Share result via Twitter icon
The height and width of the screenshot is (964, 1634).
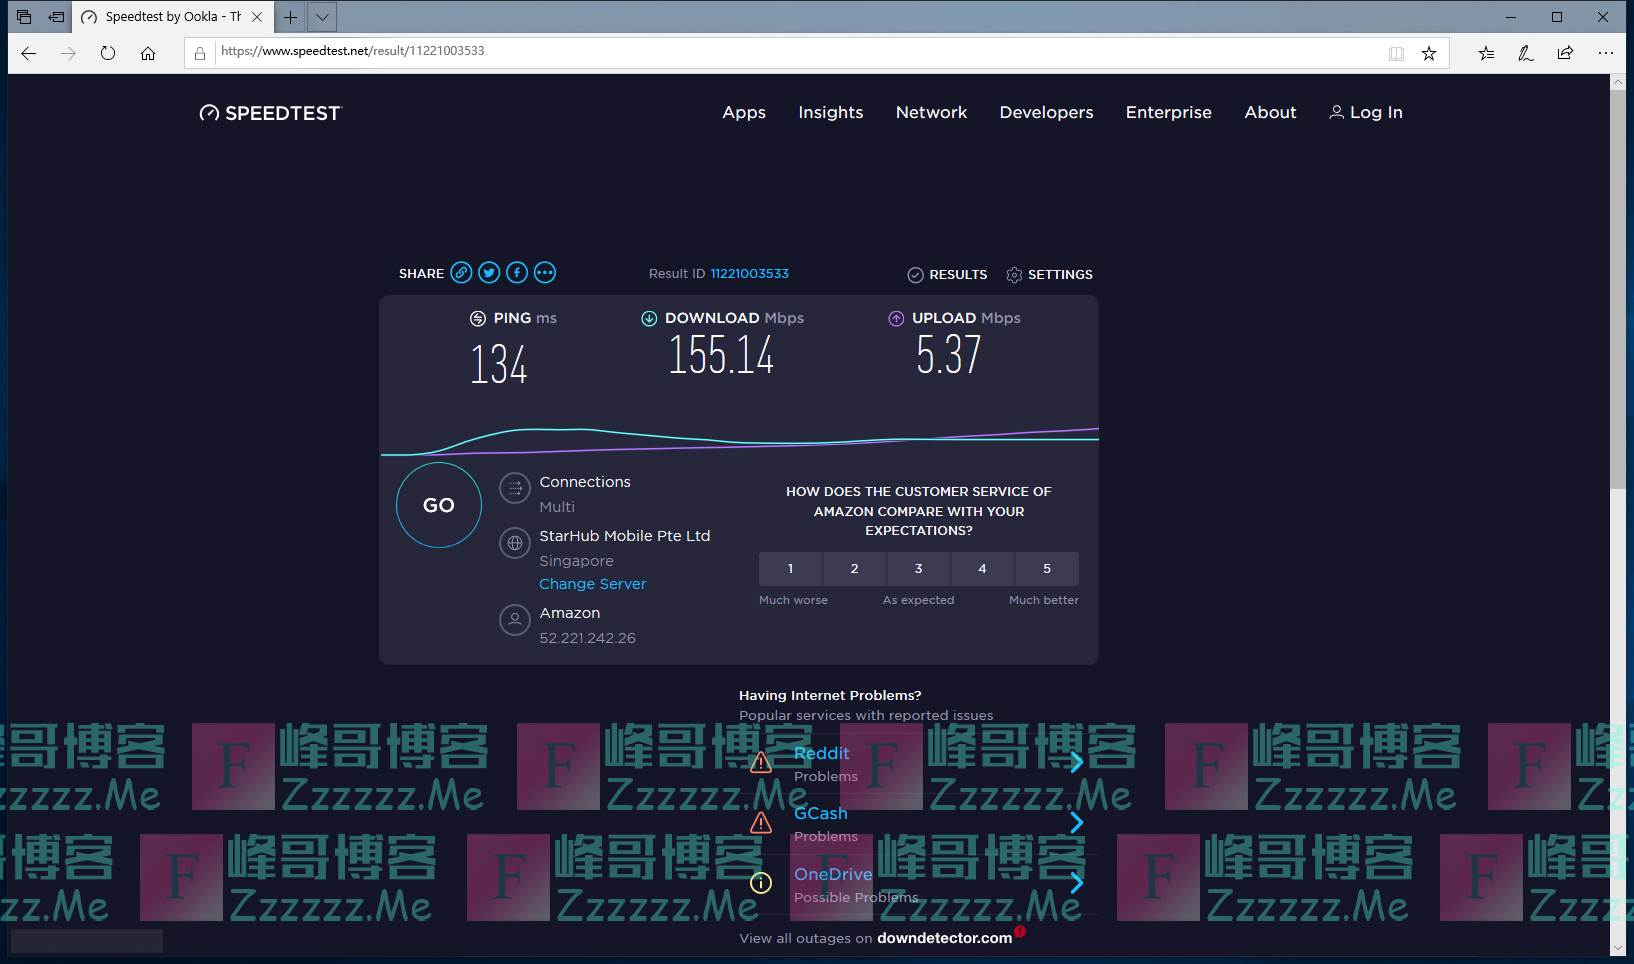tap(489, 273)
